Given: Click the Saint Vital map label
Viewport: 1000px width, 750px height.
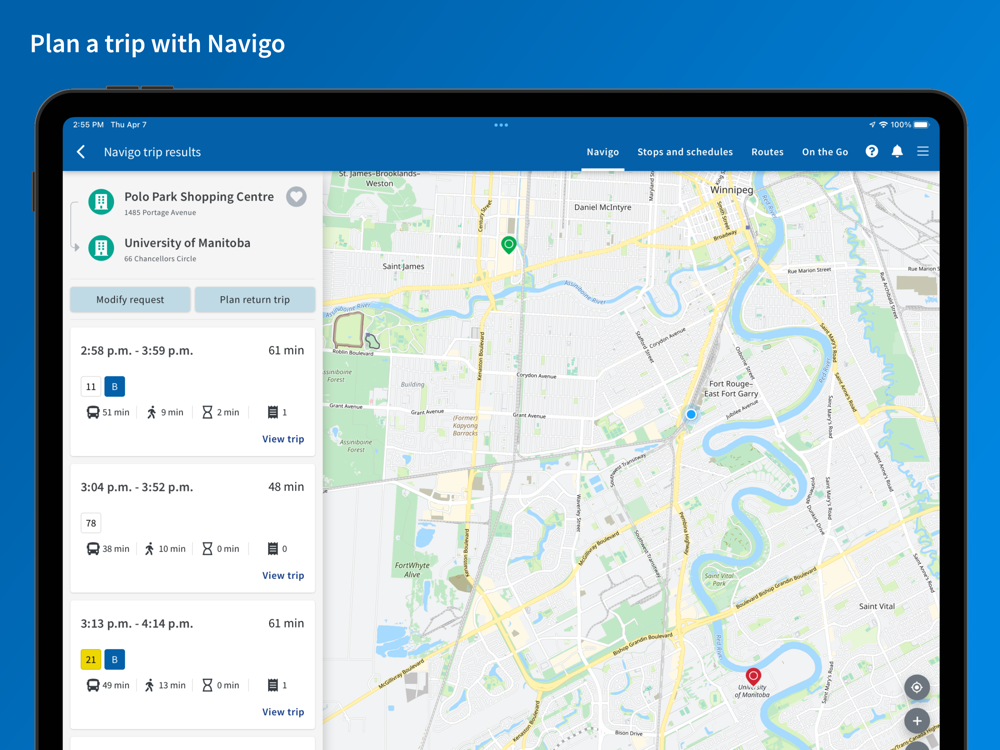Looking at the screenshot, I should [x=876, y=607].
